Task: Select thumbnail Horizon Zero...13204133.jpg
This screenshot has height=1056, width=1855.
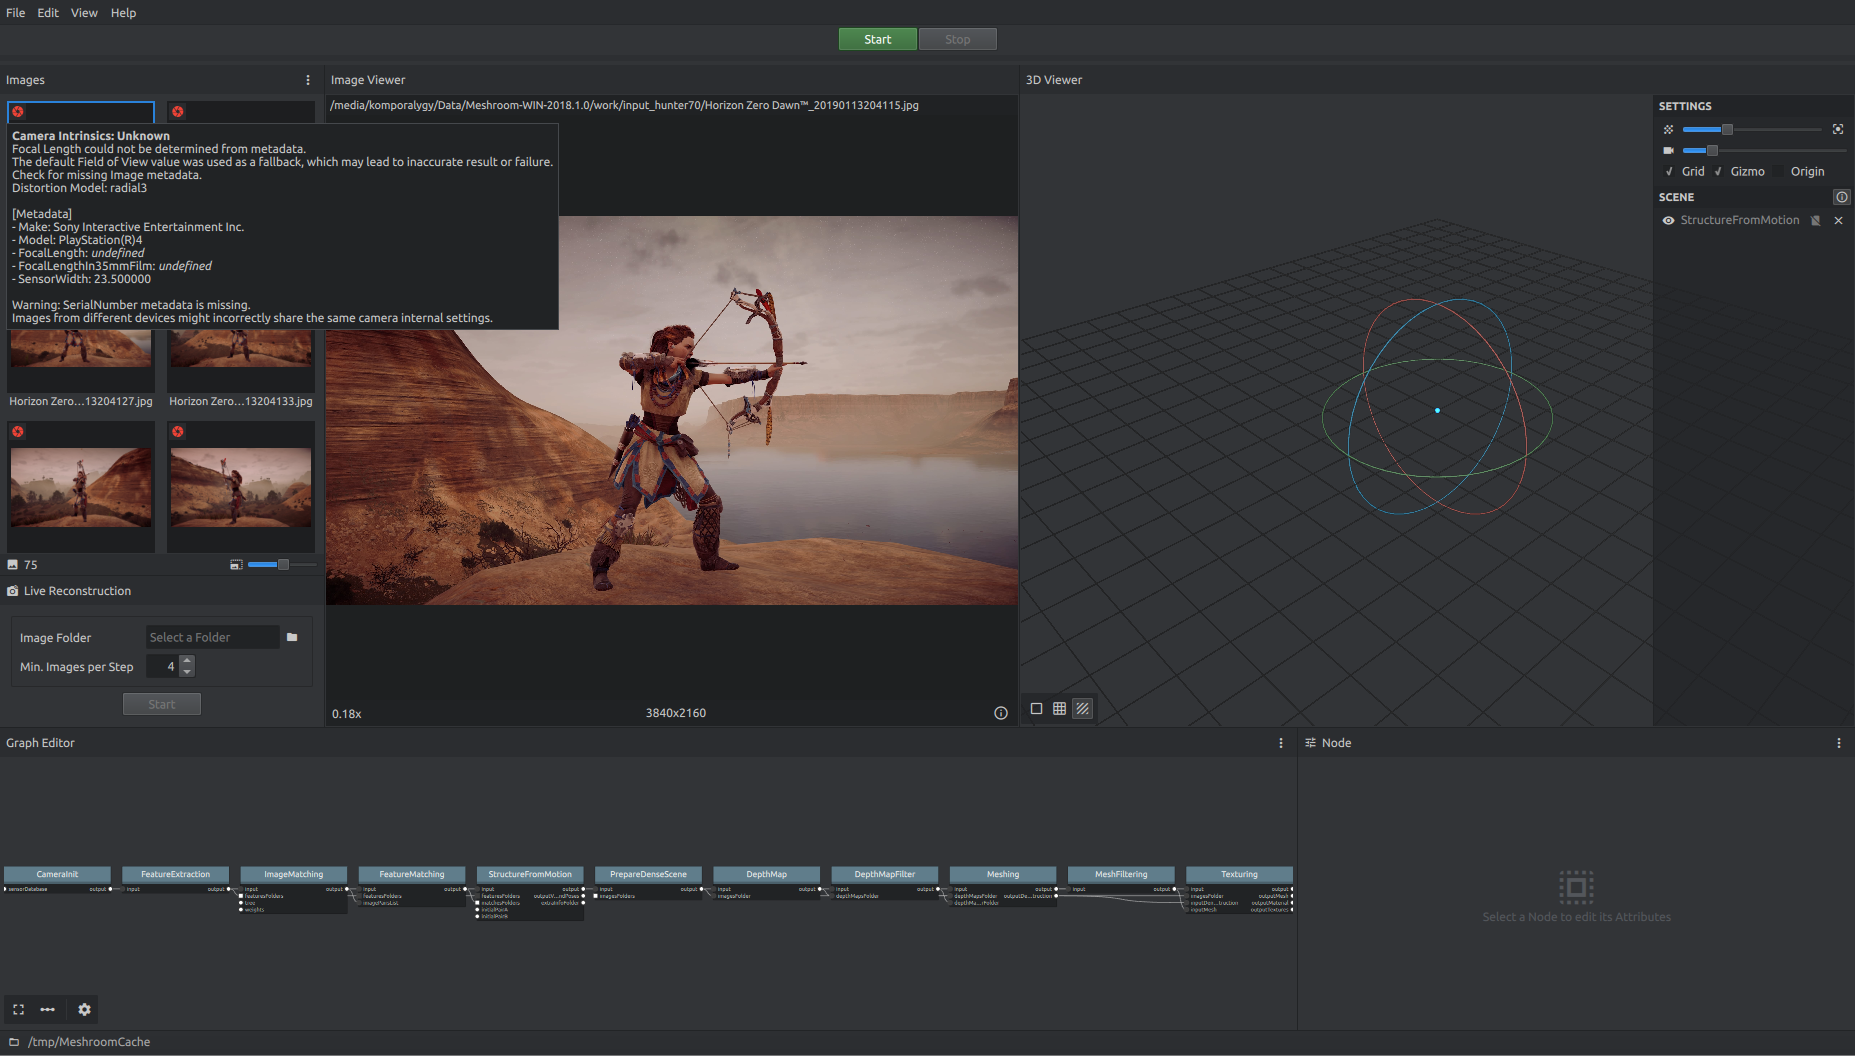Action: pyautogui.click(x=241, y=362)
